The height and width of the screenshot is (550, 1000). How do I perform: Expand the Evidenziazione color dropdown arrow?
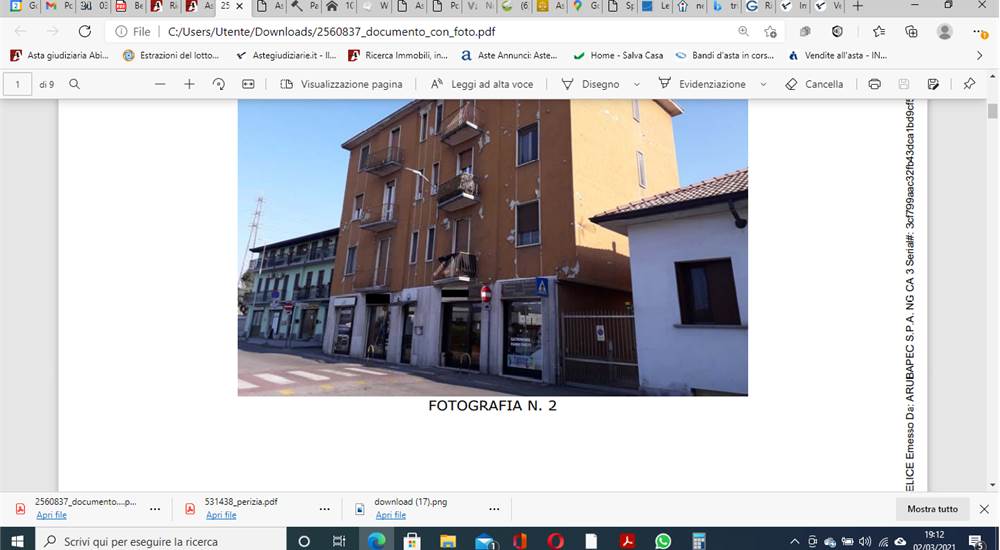click(x=763, y=84)
